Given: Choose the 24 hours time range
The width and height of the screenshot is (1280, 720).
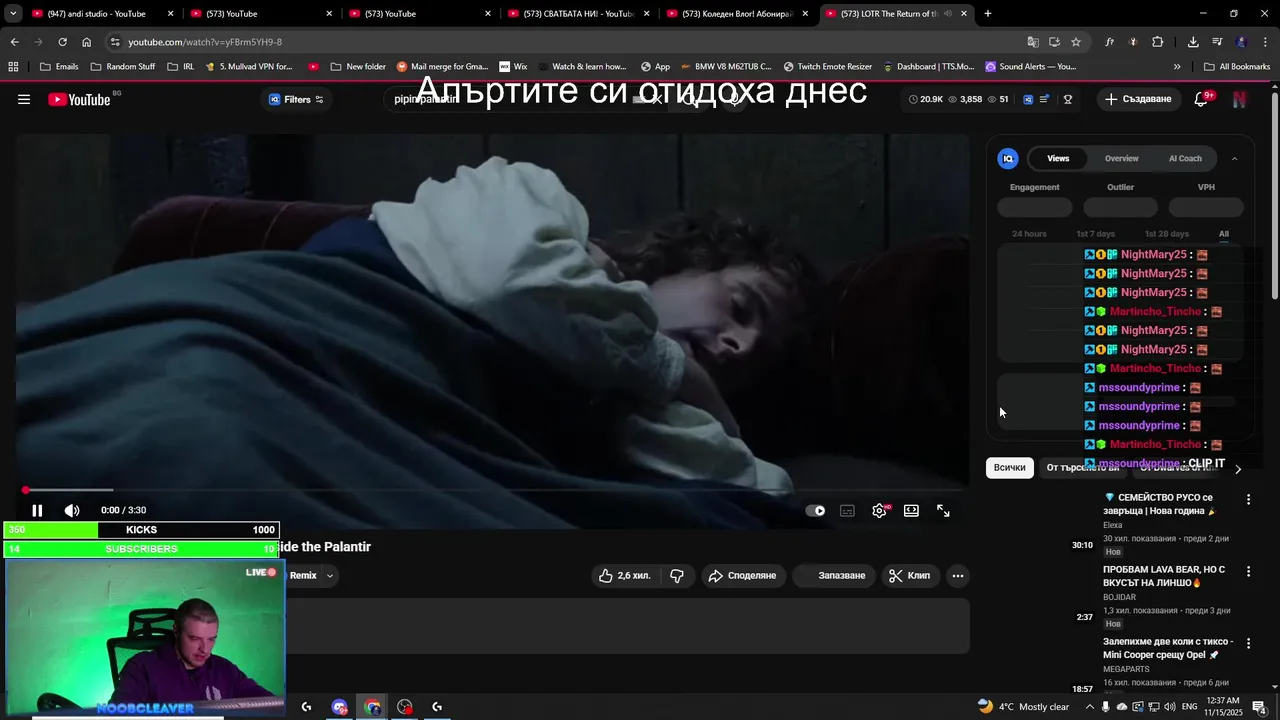Looking at the screenshot, I should point(1029,234).
